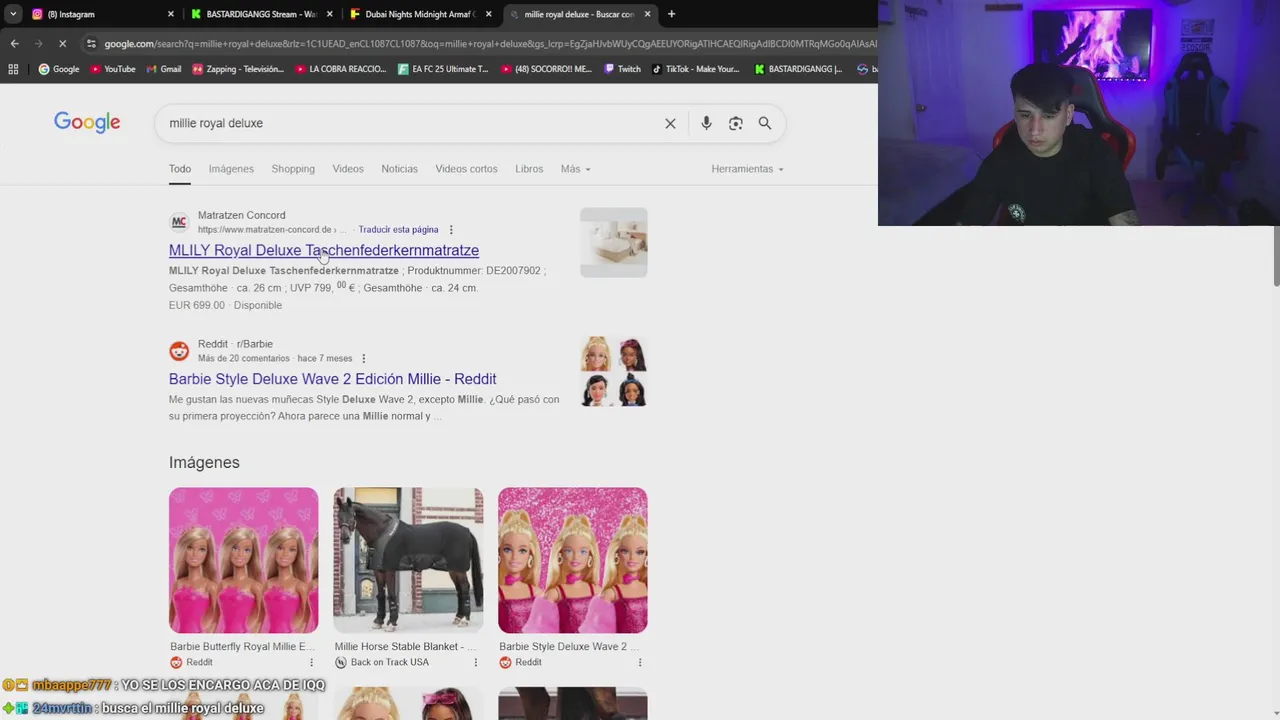Open the Twitch bookmark
The height and width of the screenshot is (720, 1280).
pyautogui.click(x=622, y=69)
